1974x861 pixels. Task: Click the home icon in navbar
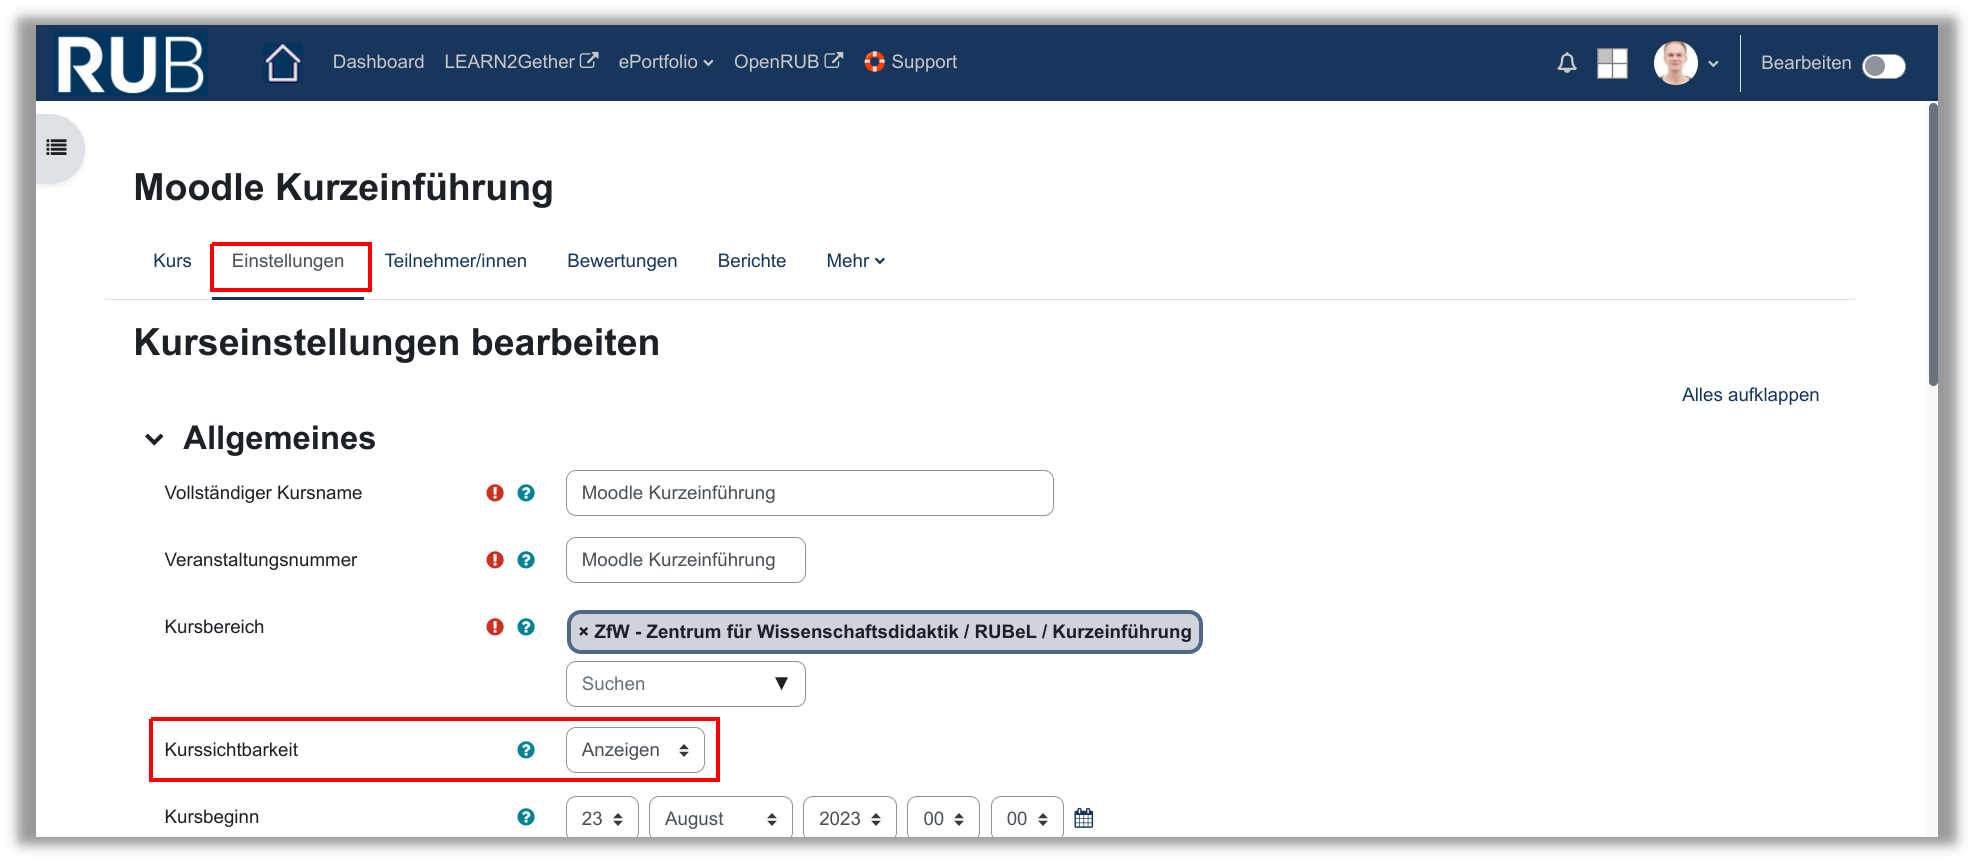[282, 63]
